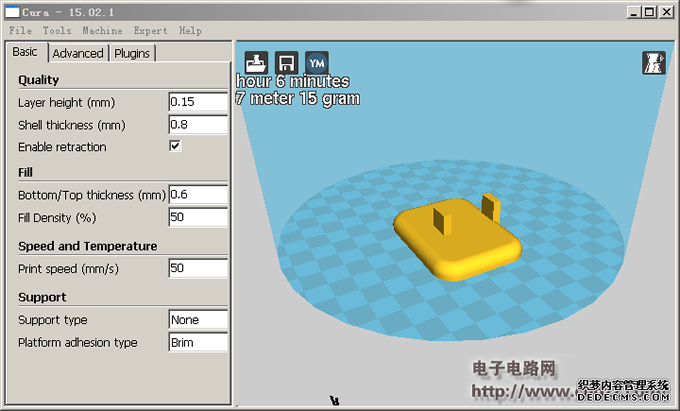Open the Help menu
Image resolution: width=680 pixels, height=411 pixels.
pyautogui.click(x=190, y=30)
